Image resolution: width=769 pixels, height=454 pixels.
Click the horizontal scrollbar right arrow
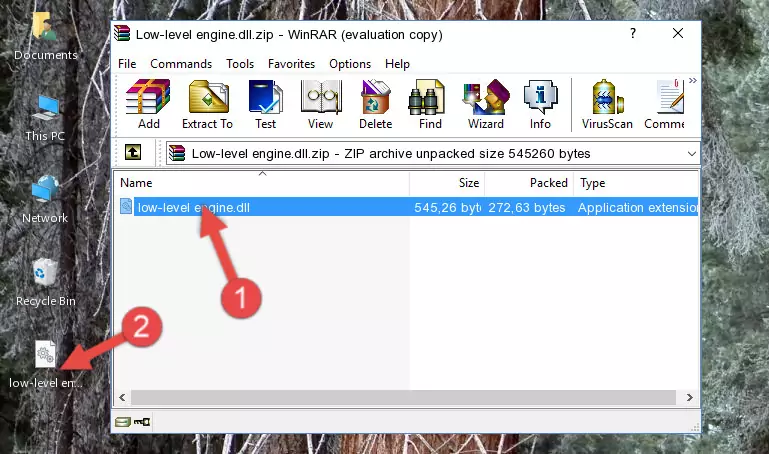(690, 397)
